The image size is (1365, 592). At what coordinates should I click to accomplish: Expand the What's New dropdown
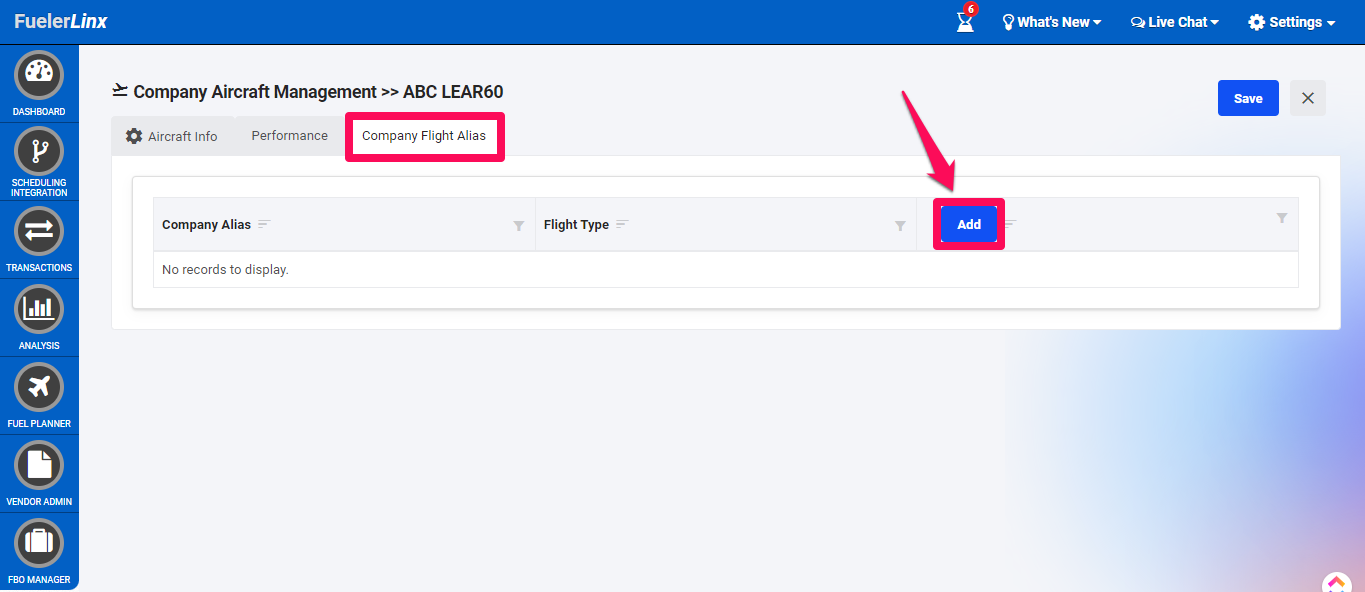tap(1052, 22)
